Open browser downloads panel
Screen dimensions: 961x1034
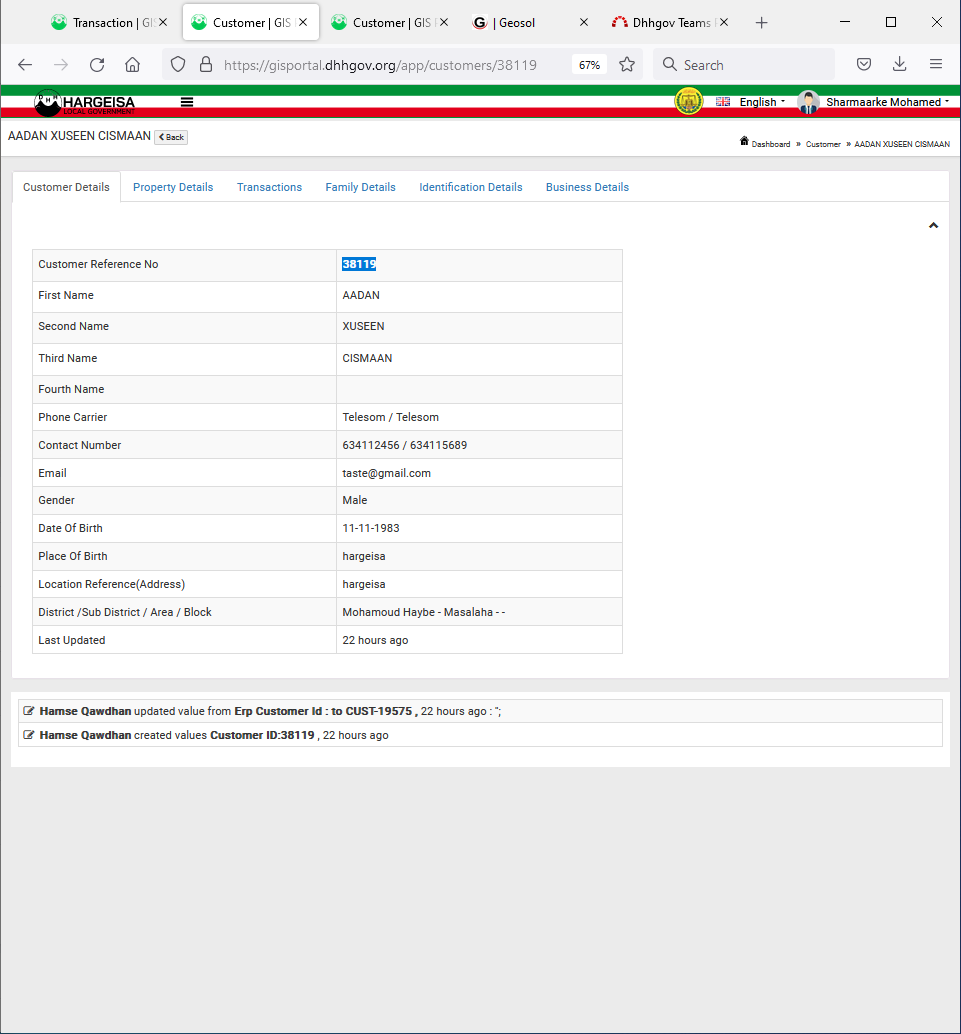click(x=900, y=65)
